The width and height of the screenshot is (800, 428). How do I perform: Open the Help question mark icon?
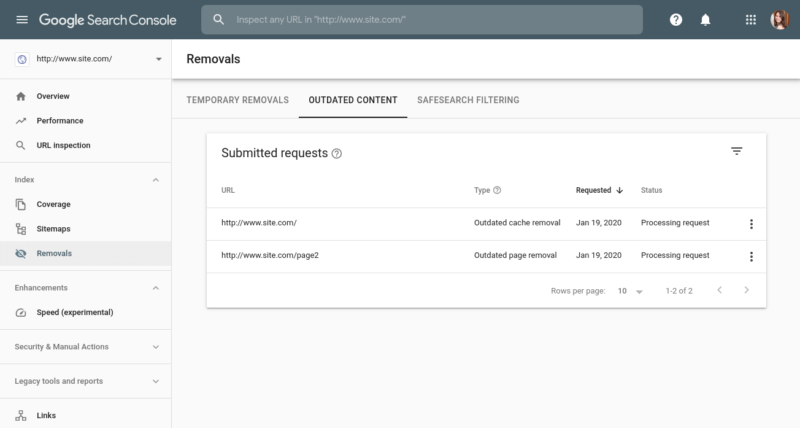tap(676, 20)
